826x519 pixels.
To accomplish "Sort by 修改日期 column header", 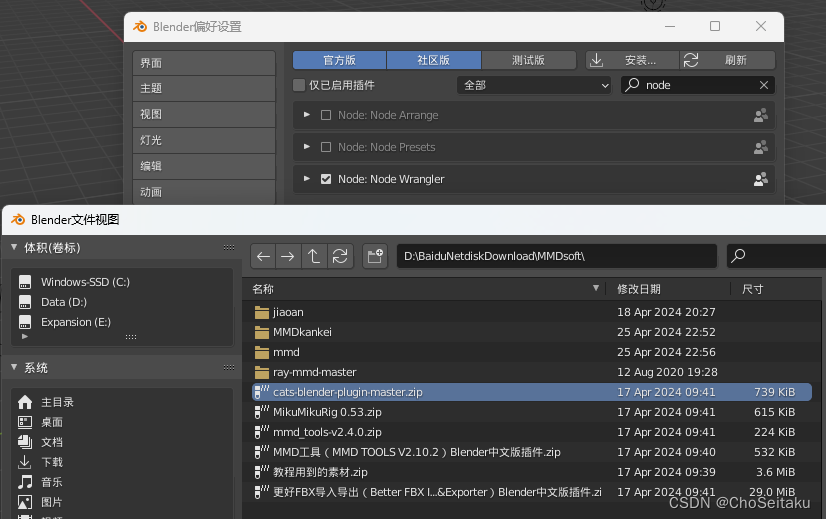I will click(x=639, y=289).
